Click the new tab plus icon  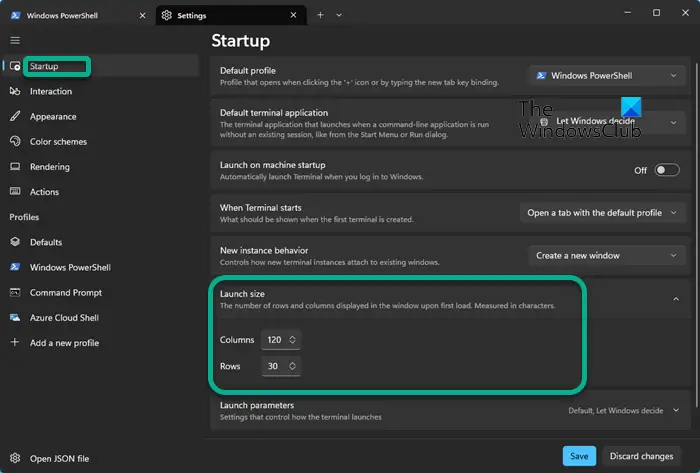click(320, 15)
